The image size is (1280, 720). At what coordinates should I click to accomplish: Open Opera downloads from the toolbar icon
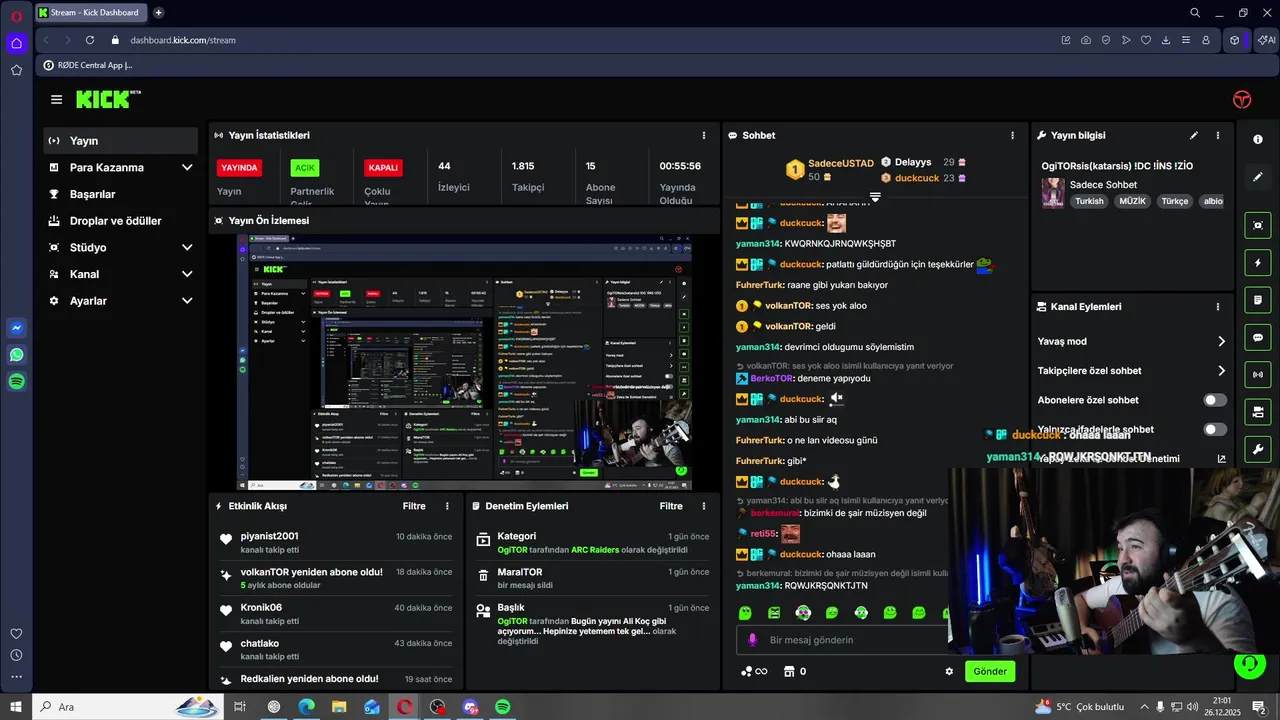1166,40
